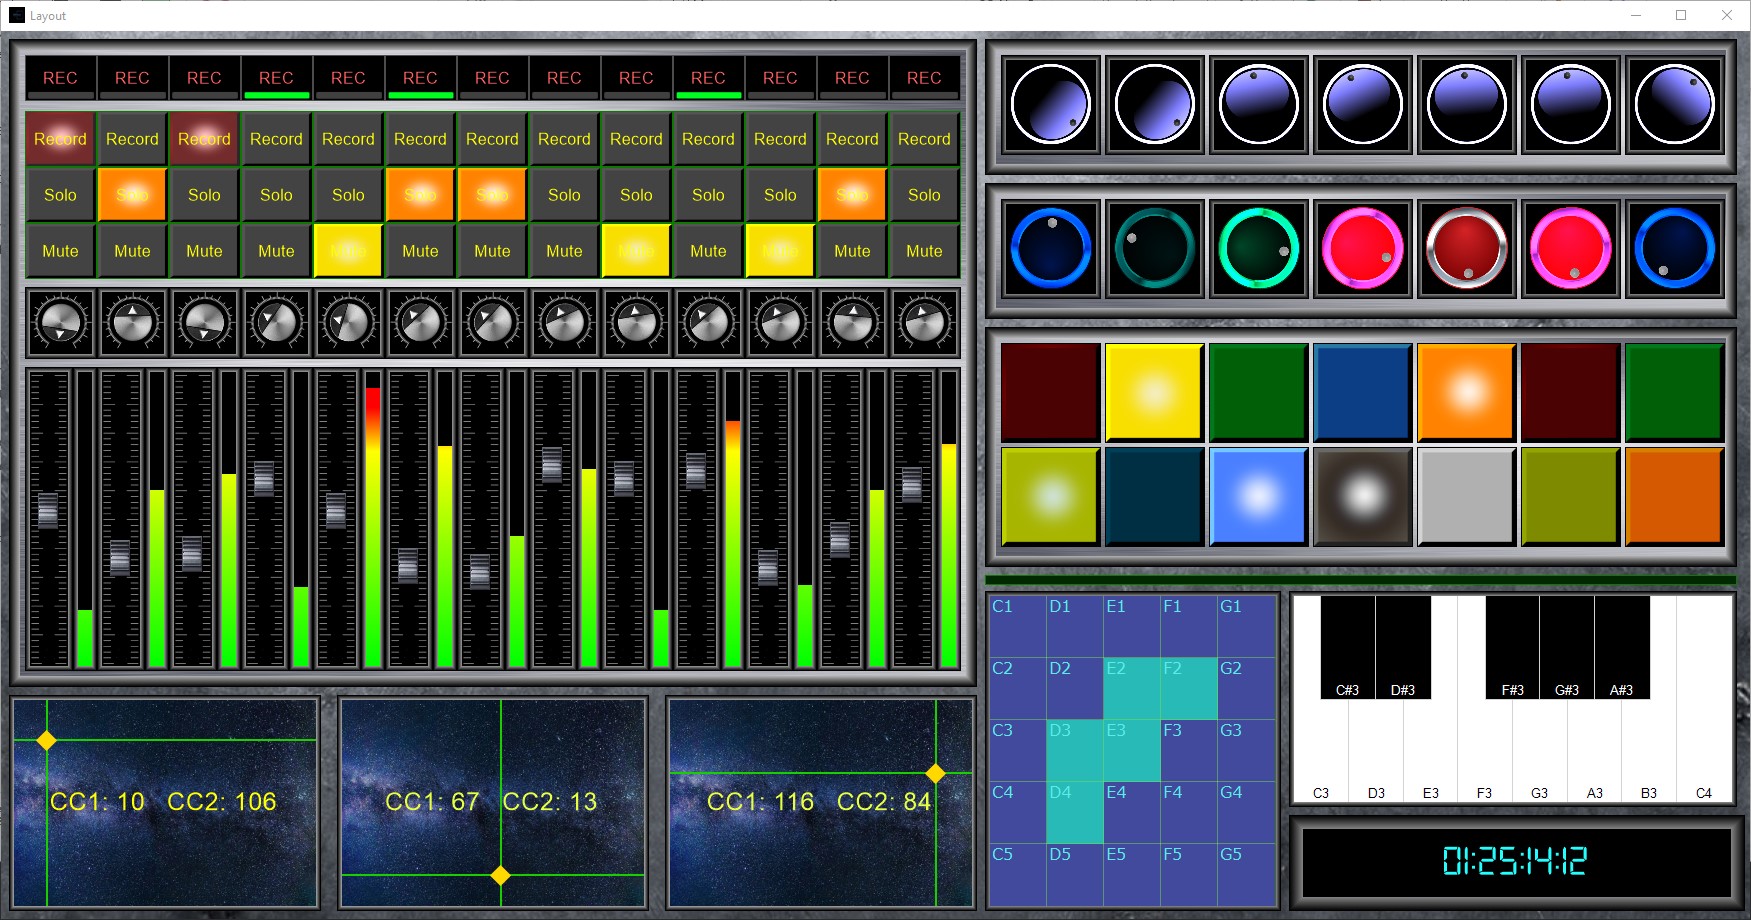Click the pan knob on channel thirteen

click(924, 323)
